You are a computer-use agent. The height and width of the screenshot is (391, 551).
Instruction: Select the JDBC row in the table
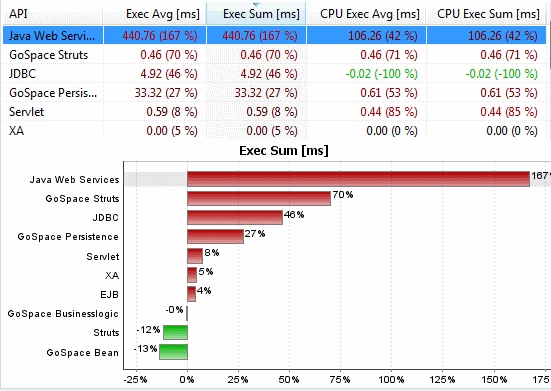[275, 73]
